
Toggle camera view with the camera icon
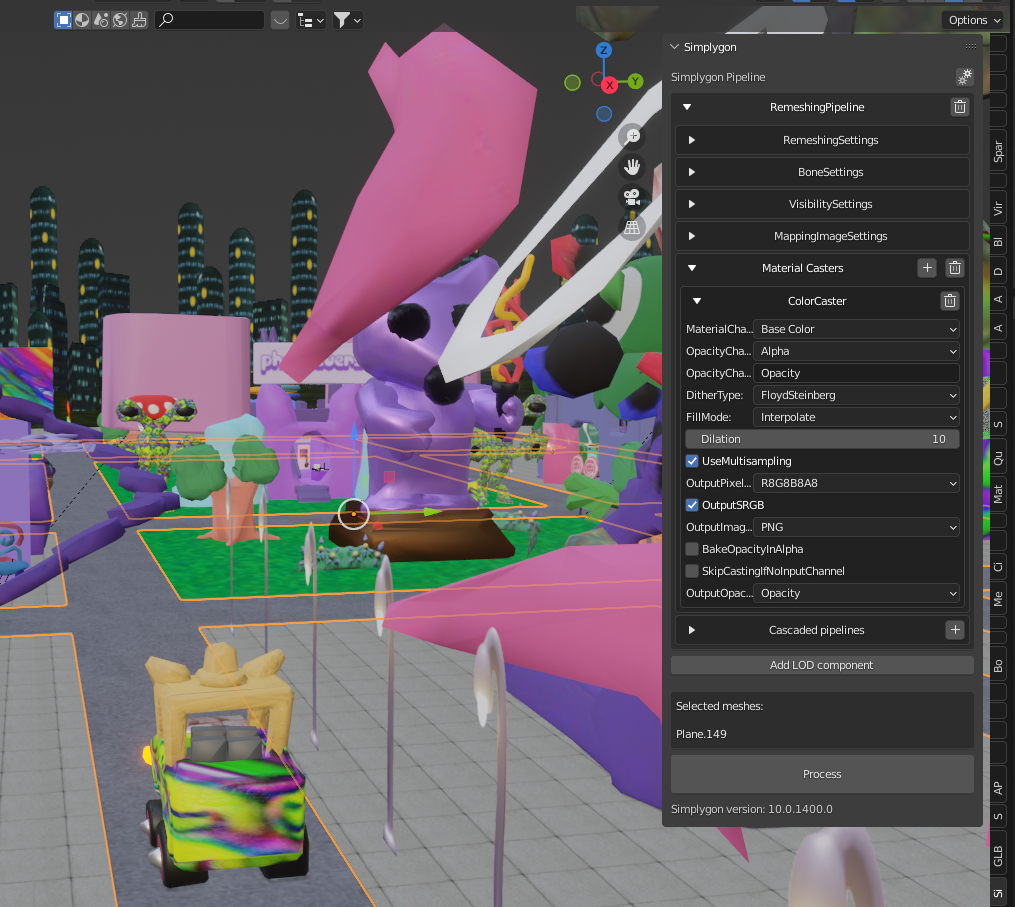click(632, 197)
